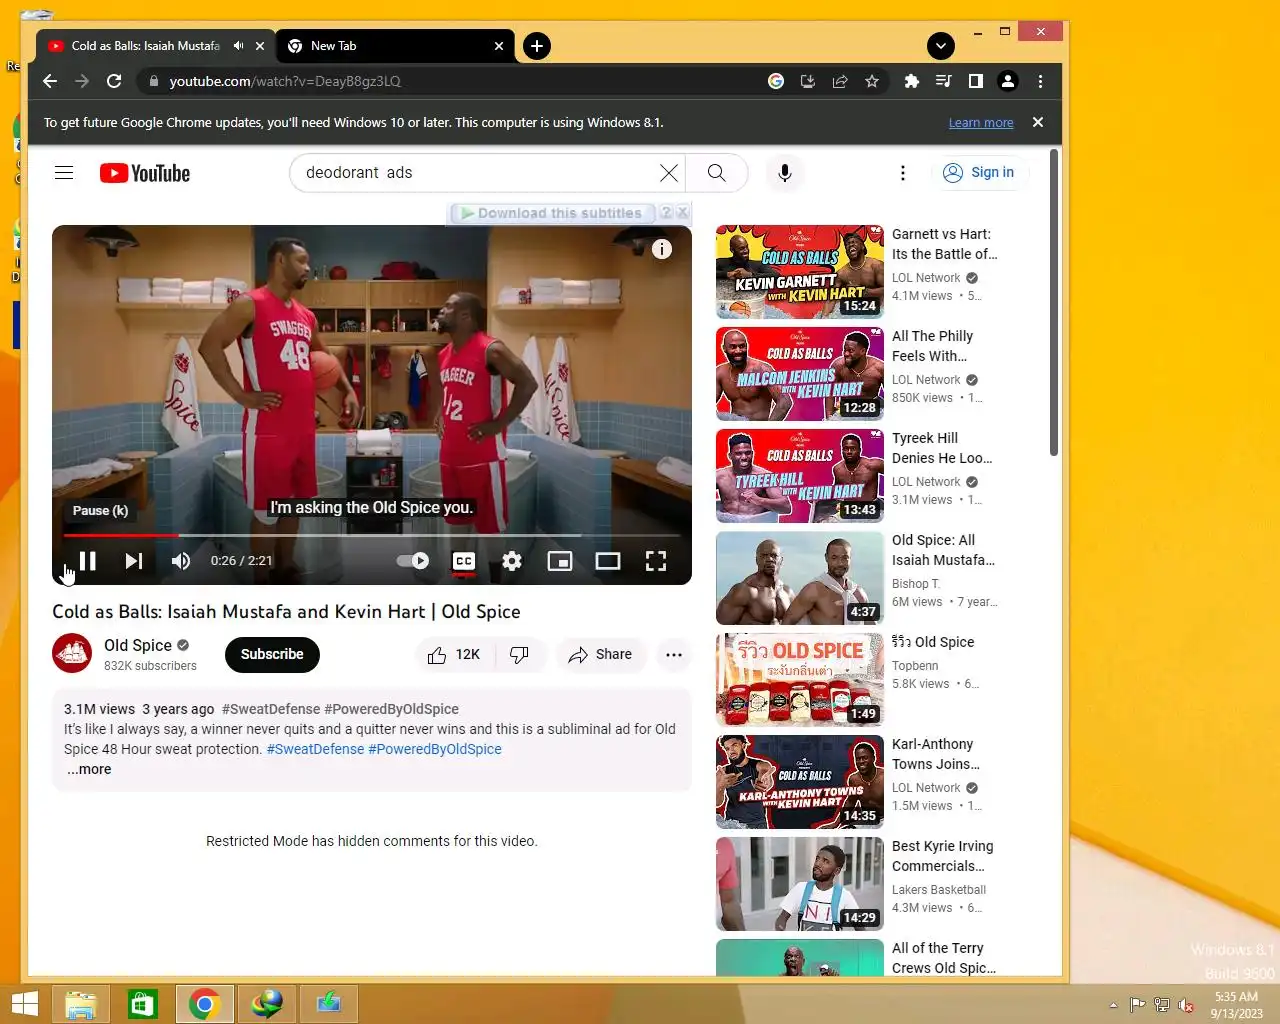This screenshot has height=1024, width=1280.
Task: Open a new browser tab with plus
Action: pyautogui.click(x=537, y=46)
